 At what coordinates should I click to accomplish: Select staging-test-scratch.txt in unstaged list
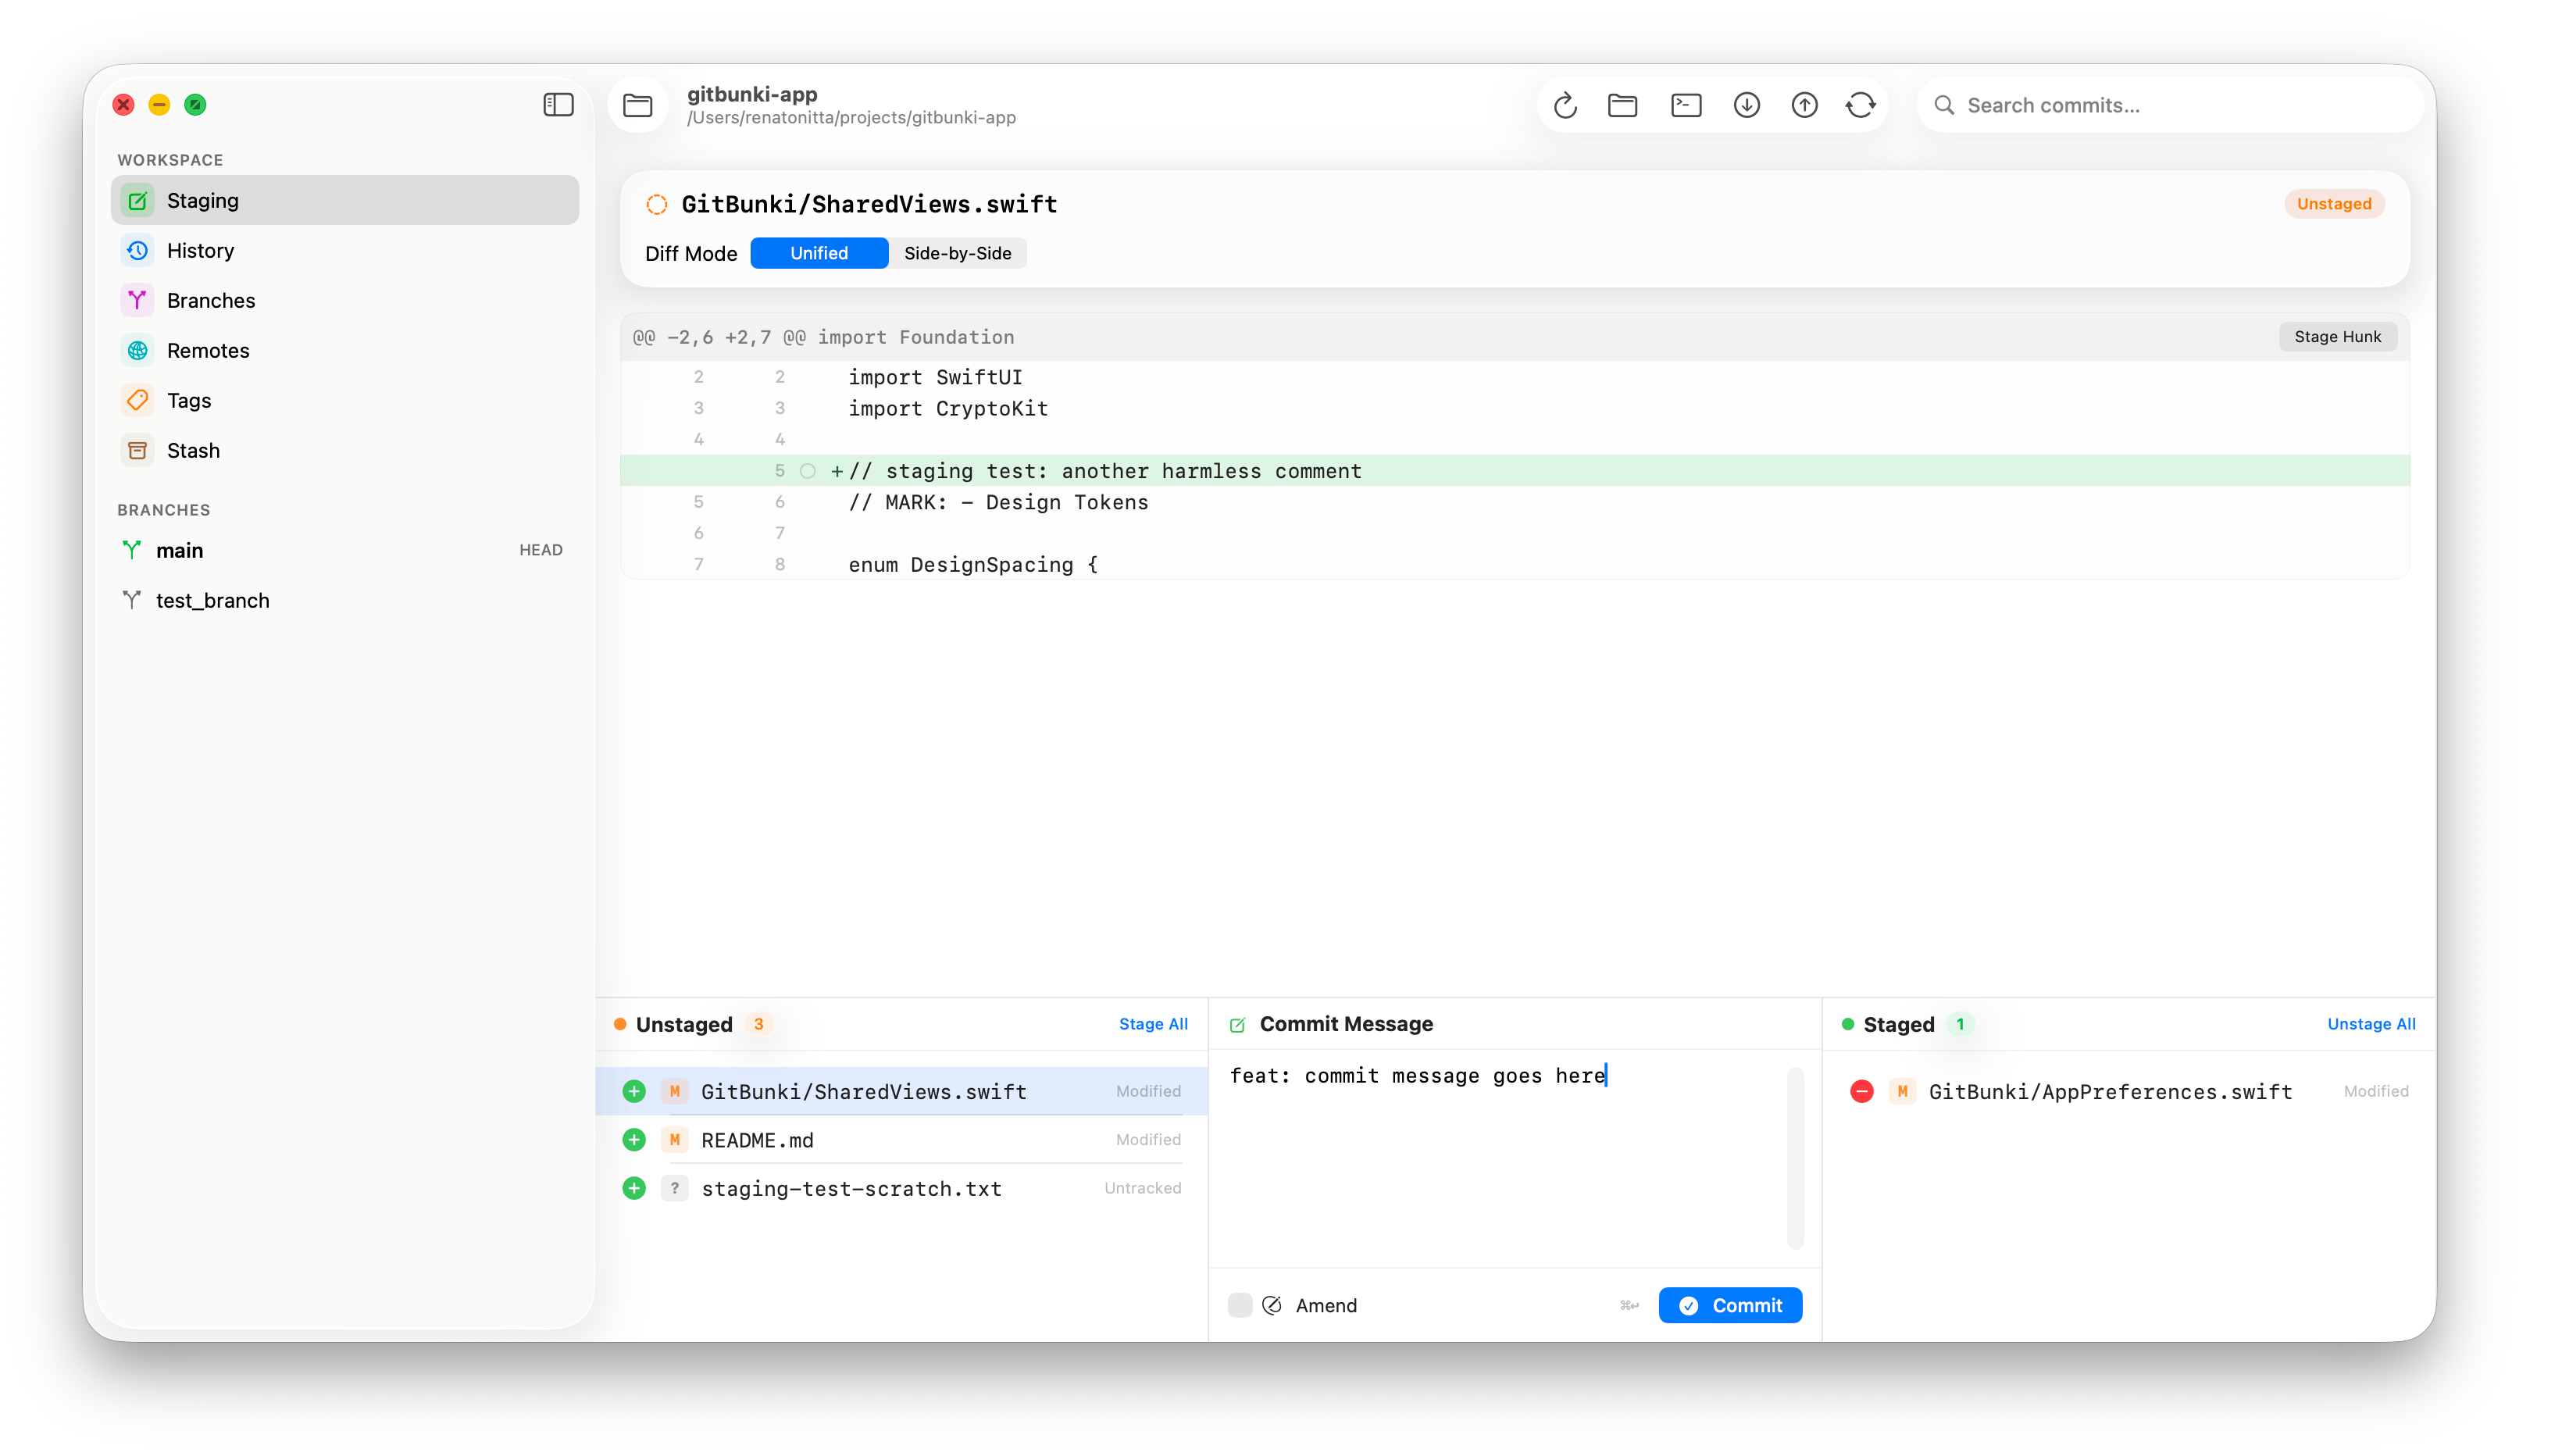[902, 1188]
